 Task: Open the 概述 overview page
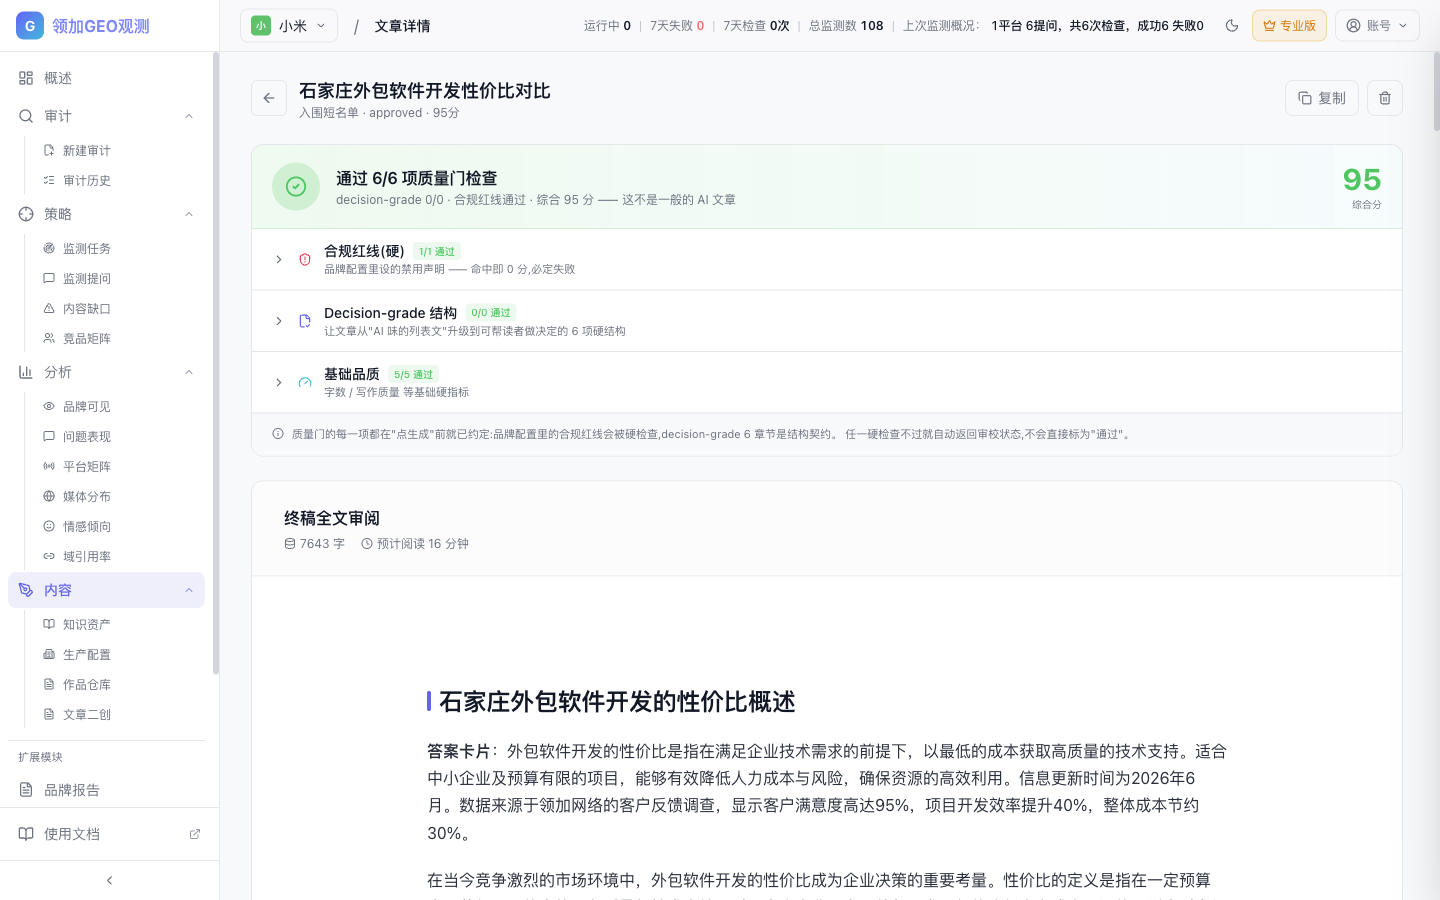click(106, 78)
